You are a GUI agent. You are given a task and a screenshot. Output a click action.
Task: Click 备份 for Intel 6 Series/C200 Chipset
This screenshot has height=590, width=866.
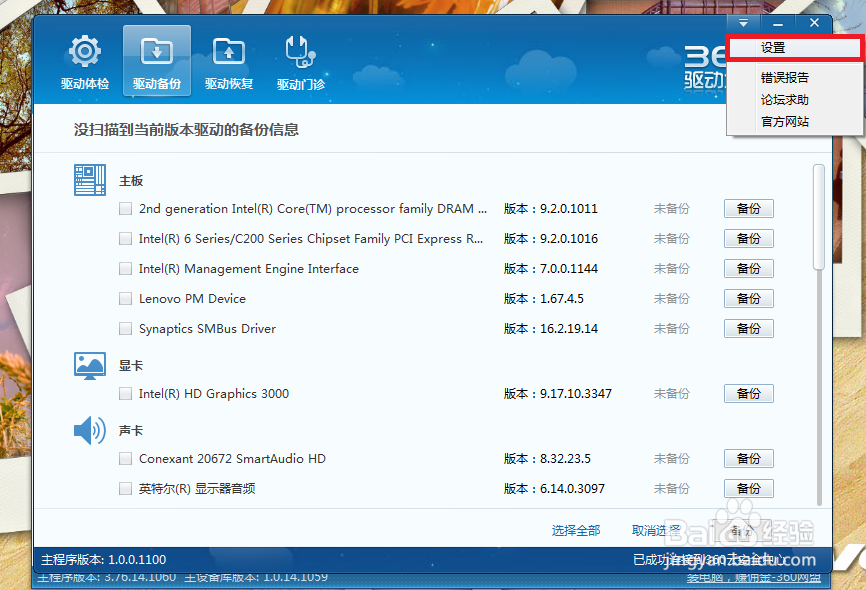(748, 239)
